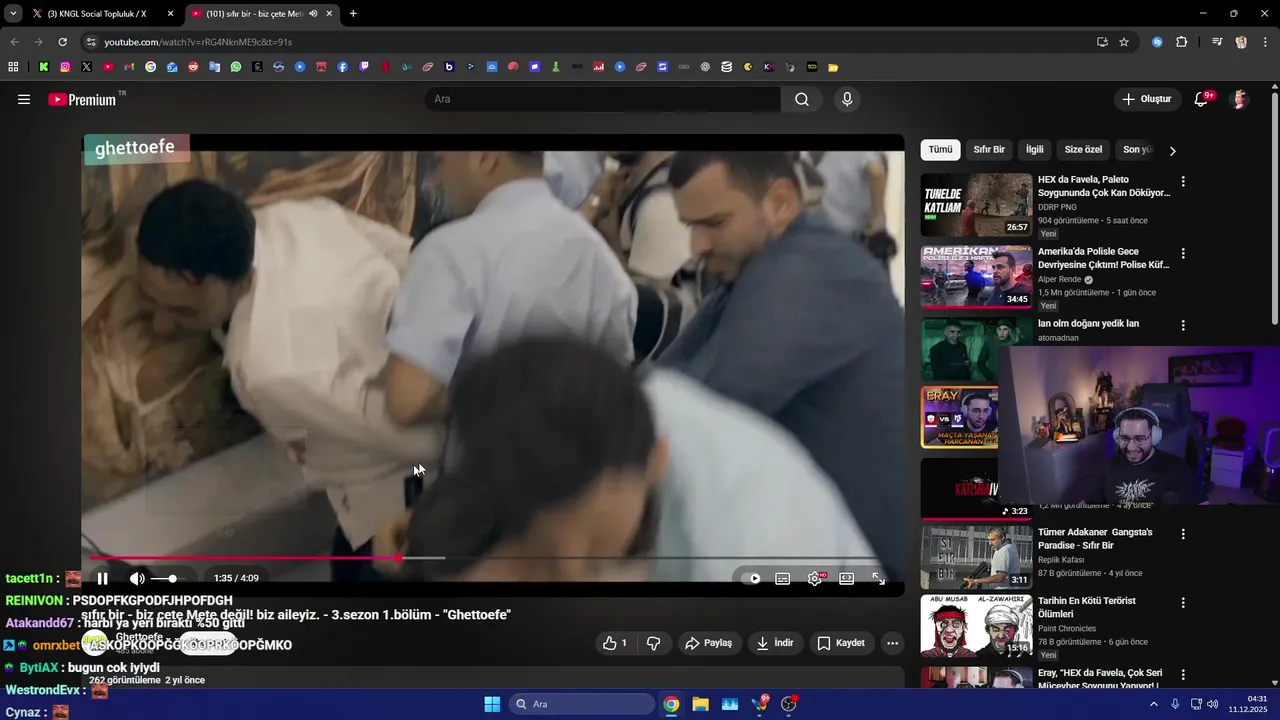Image resolution: width=1280 pixels, height=720 pixels.
Task: Open Twitch bookmark in bookmarks bar
Action: click(364, 67)
